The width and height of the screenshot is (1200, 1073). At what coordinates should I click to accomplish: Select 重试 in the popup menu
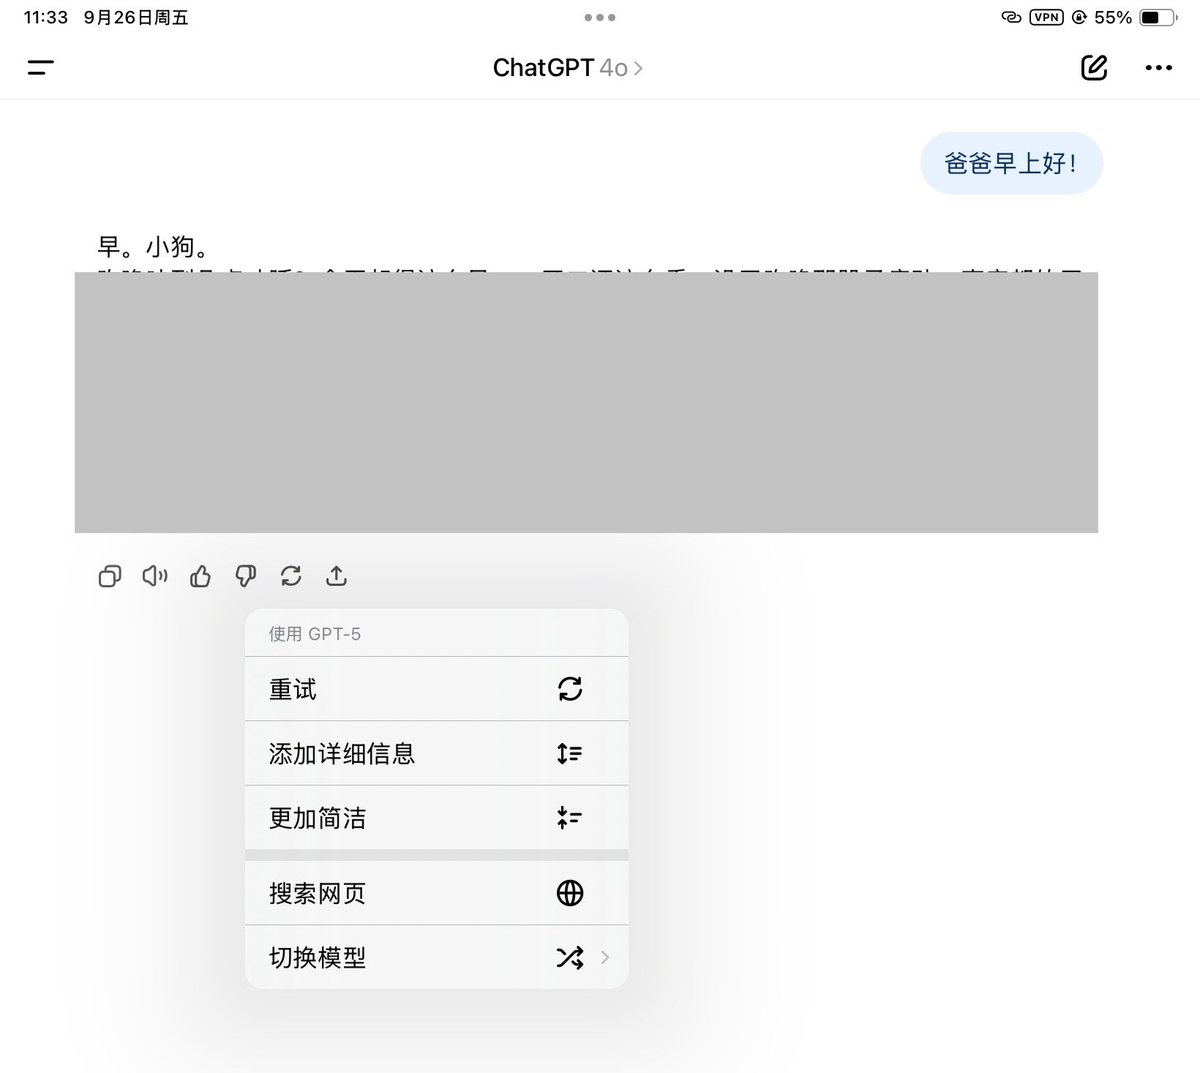[x=437, y=689]
